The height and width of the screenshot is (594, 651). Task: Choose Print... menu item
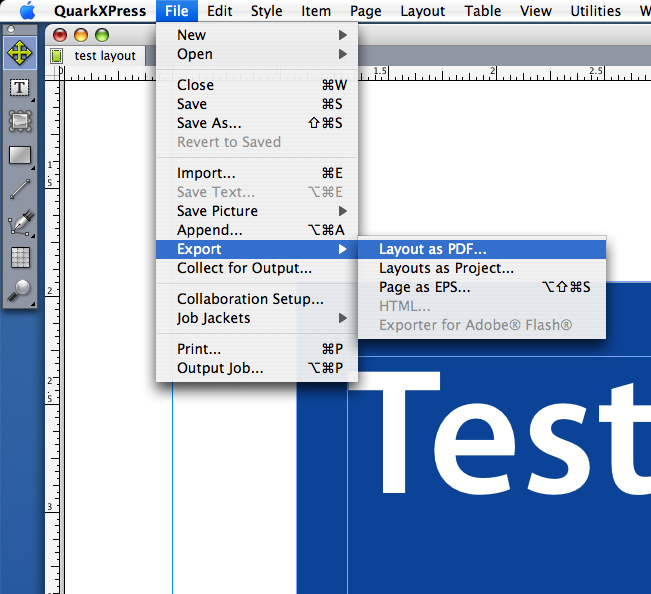click(x=257, y=349)
